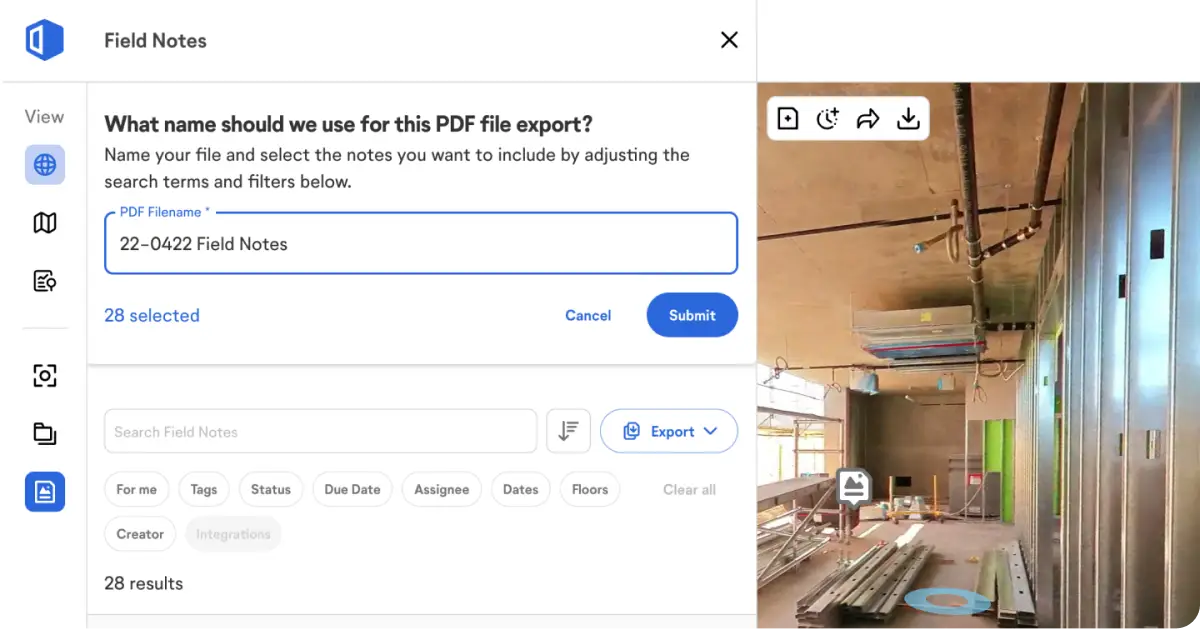Open the stacked folders sidebar icon
The width and height of the screenshot is (1200, 629).
(x=45, y=434)
